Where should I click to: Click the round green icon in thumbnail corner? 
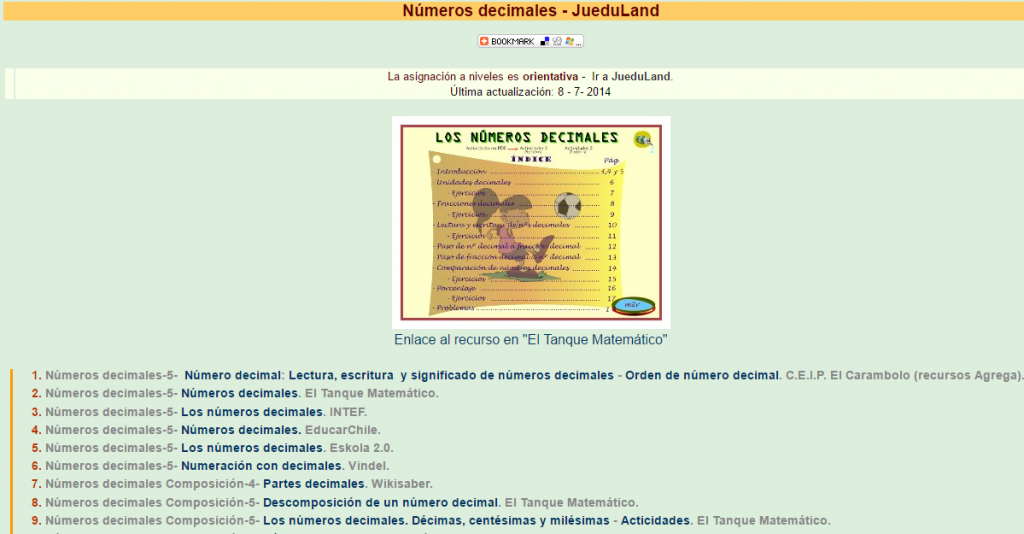(644, 140)
